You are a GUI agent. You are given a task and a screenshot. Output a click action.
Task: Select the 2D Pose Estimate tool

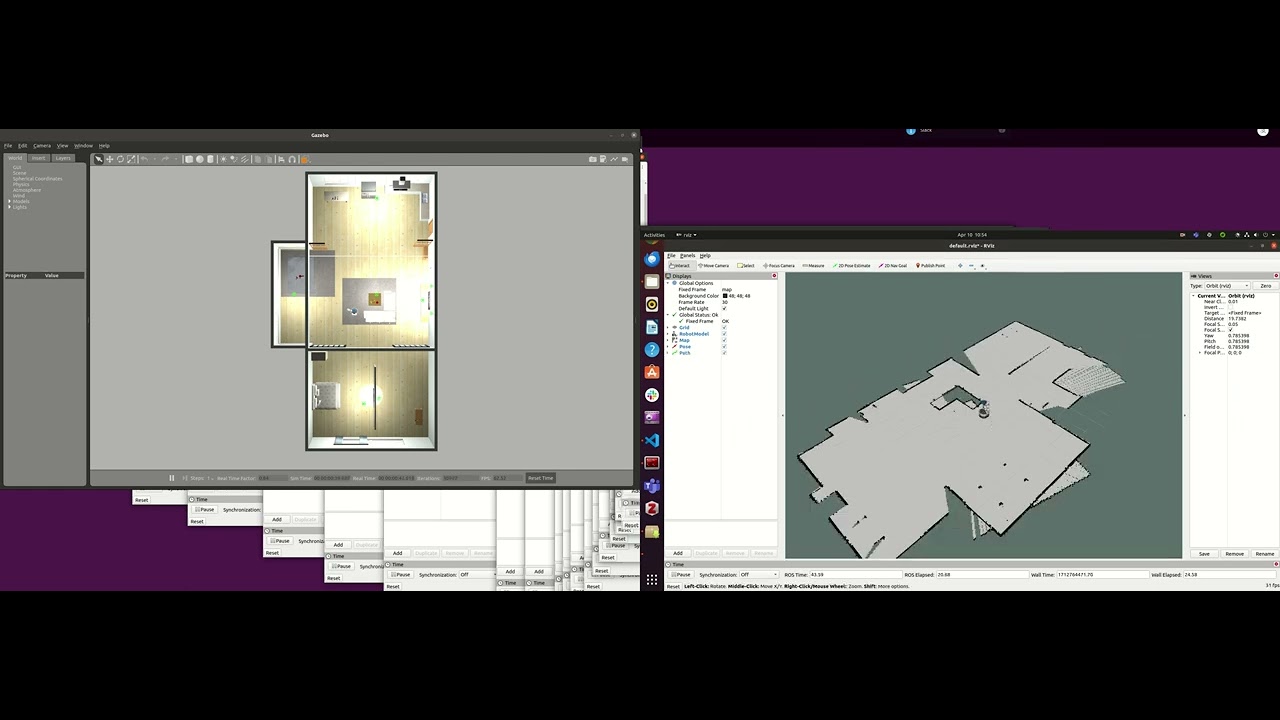(851, 266)
